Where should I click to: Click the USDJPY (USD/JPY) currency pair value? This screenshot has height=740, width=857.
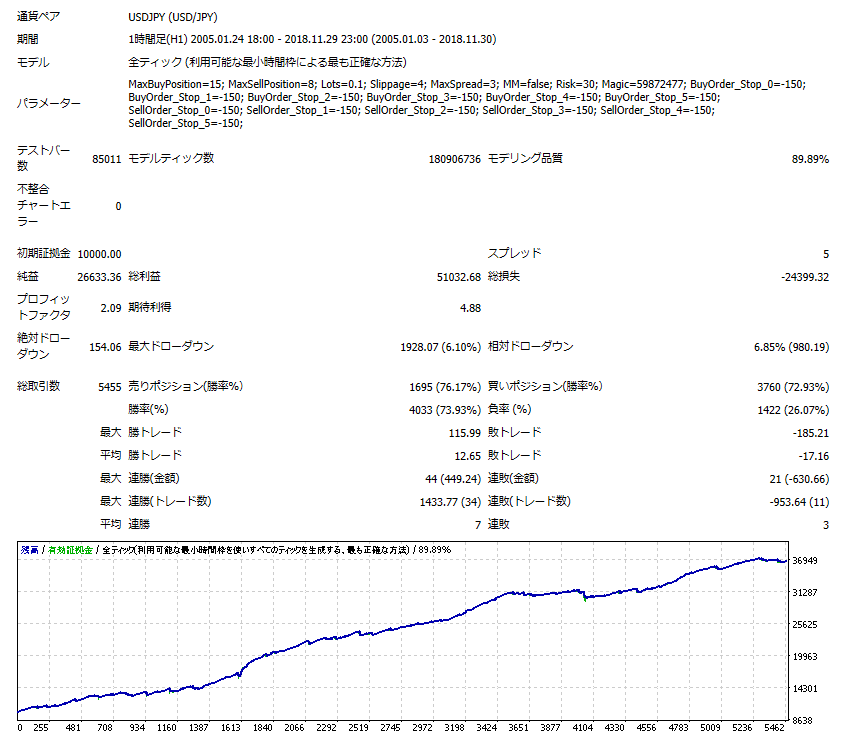pos(173,17)
